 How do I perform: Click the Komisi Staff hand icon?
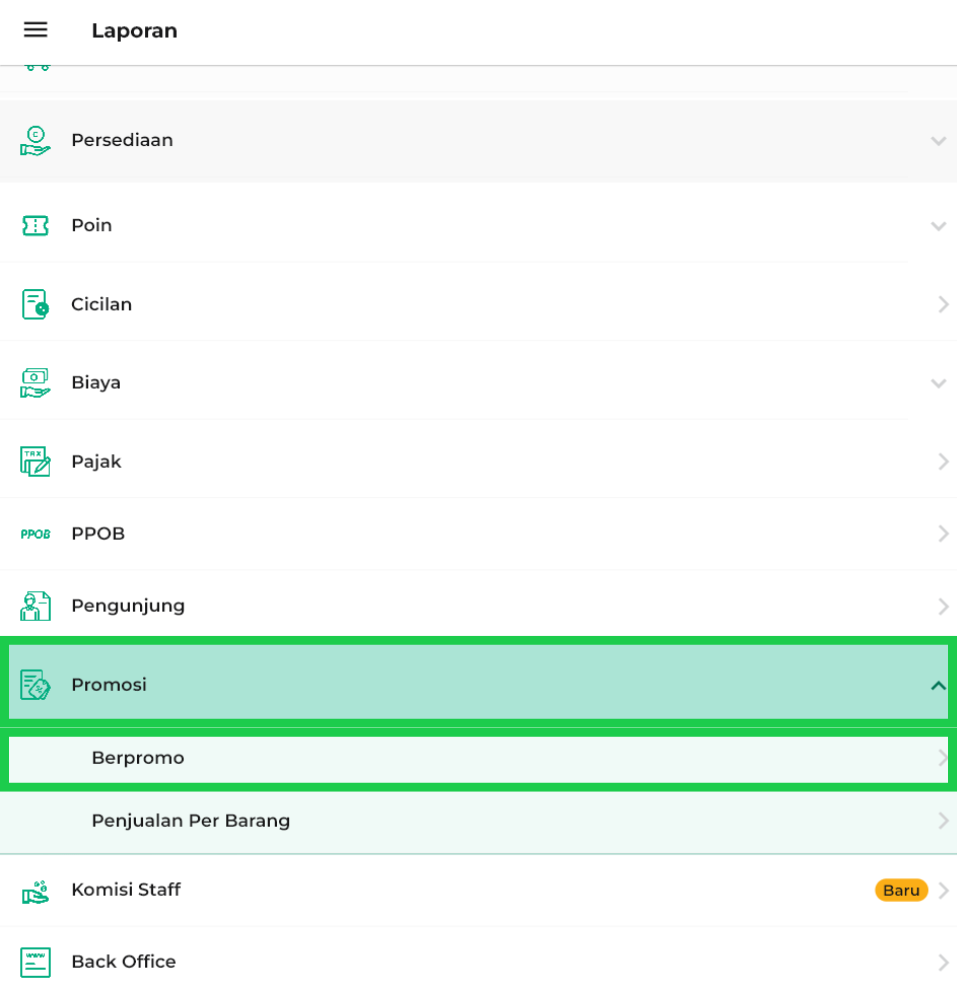pyautogui.click(x=35, y=890)
